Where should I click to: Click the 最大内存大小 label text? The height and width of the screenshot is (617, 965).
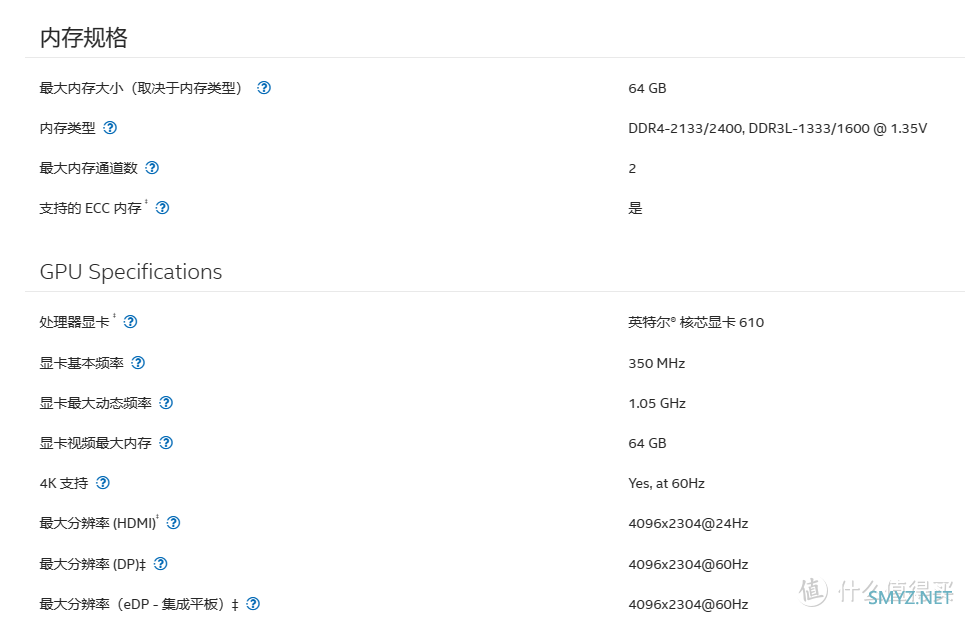click(x=142, y=88)
